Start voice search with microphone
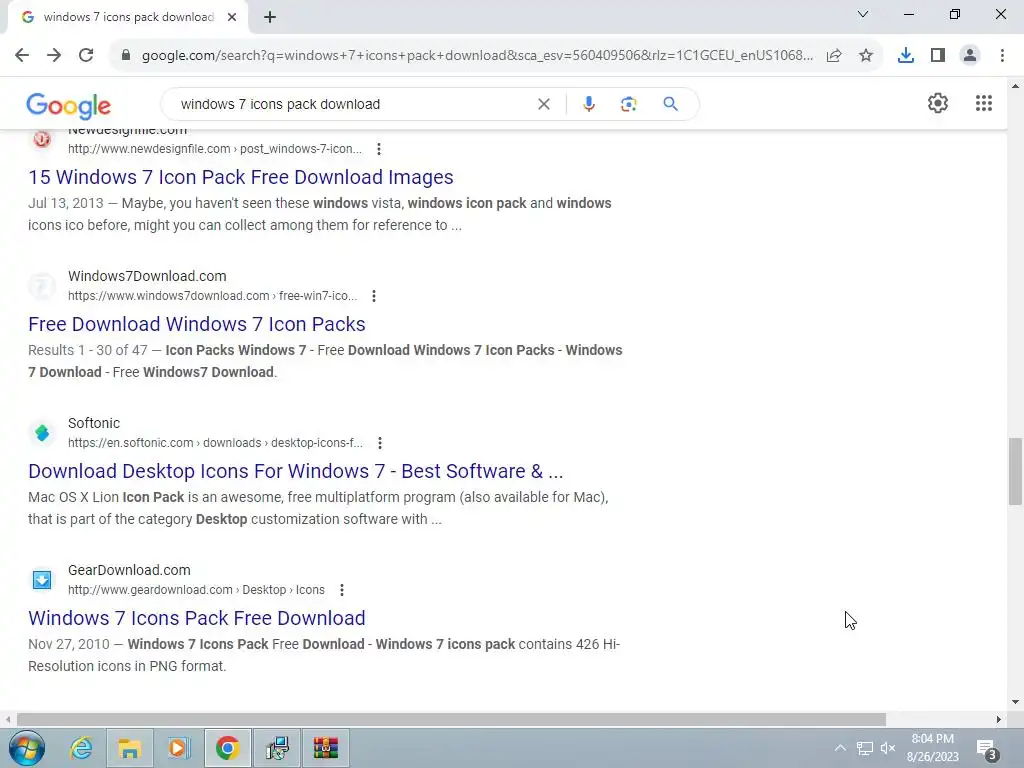Image resolution: width=1024 pixels, height=768 pixels. pos(589,104)
